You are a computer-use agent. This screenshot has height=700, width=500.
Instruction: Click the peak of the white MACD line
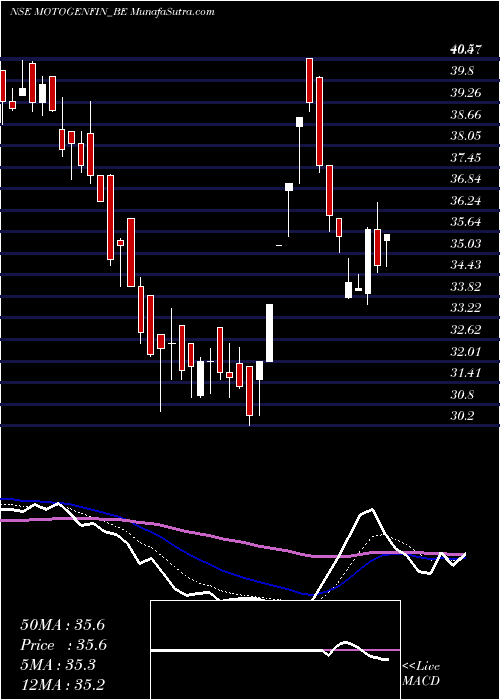coord(371,509)
